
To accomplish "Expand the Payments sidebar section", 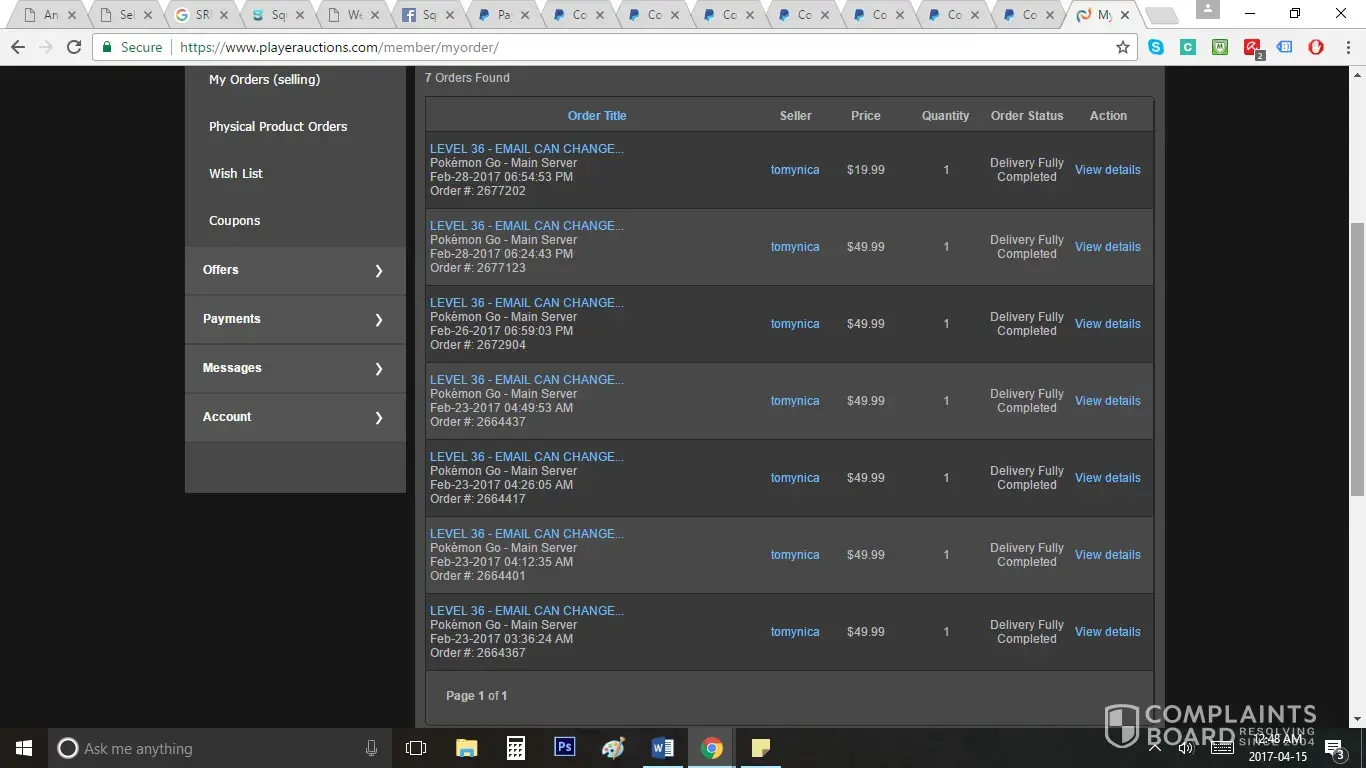I will [295, 319].
